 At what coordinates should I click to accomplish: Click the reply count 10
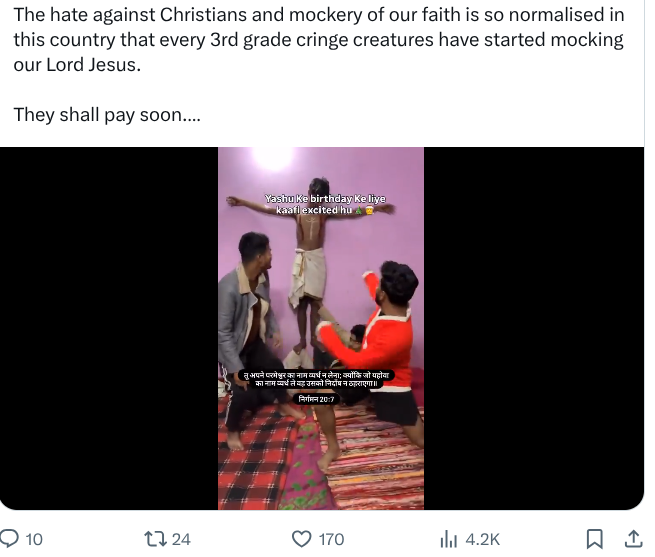34,539
